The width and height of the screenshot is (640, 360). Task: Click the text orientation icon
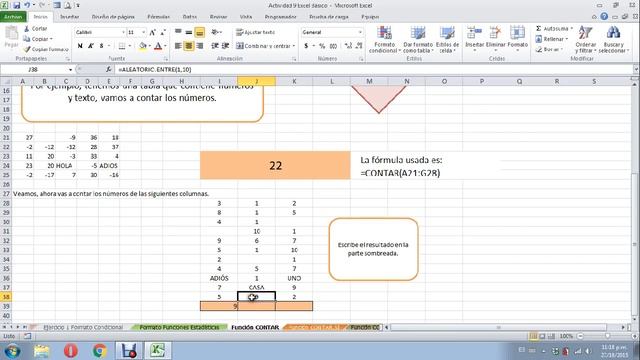(215, 32)
